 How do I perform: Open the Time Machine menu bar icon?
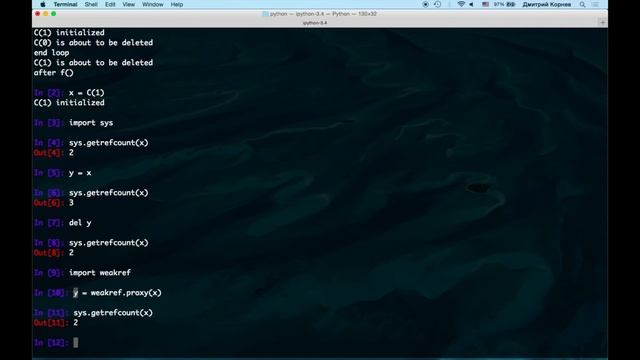(x=438, y=4)
